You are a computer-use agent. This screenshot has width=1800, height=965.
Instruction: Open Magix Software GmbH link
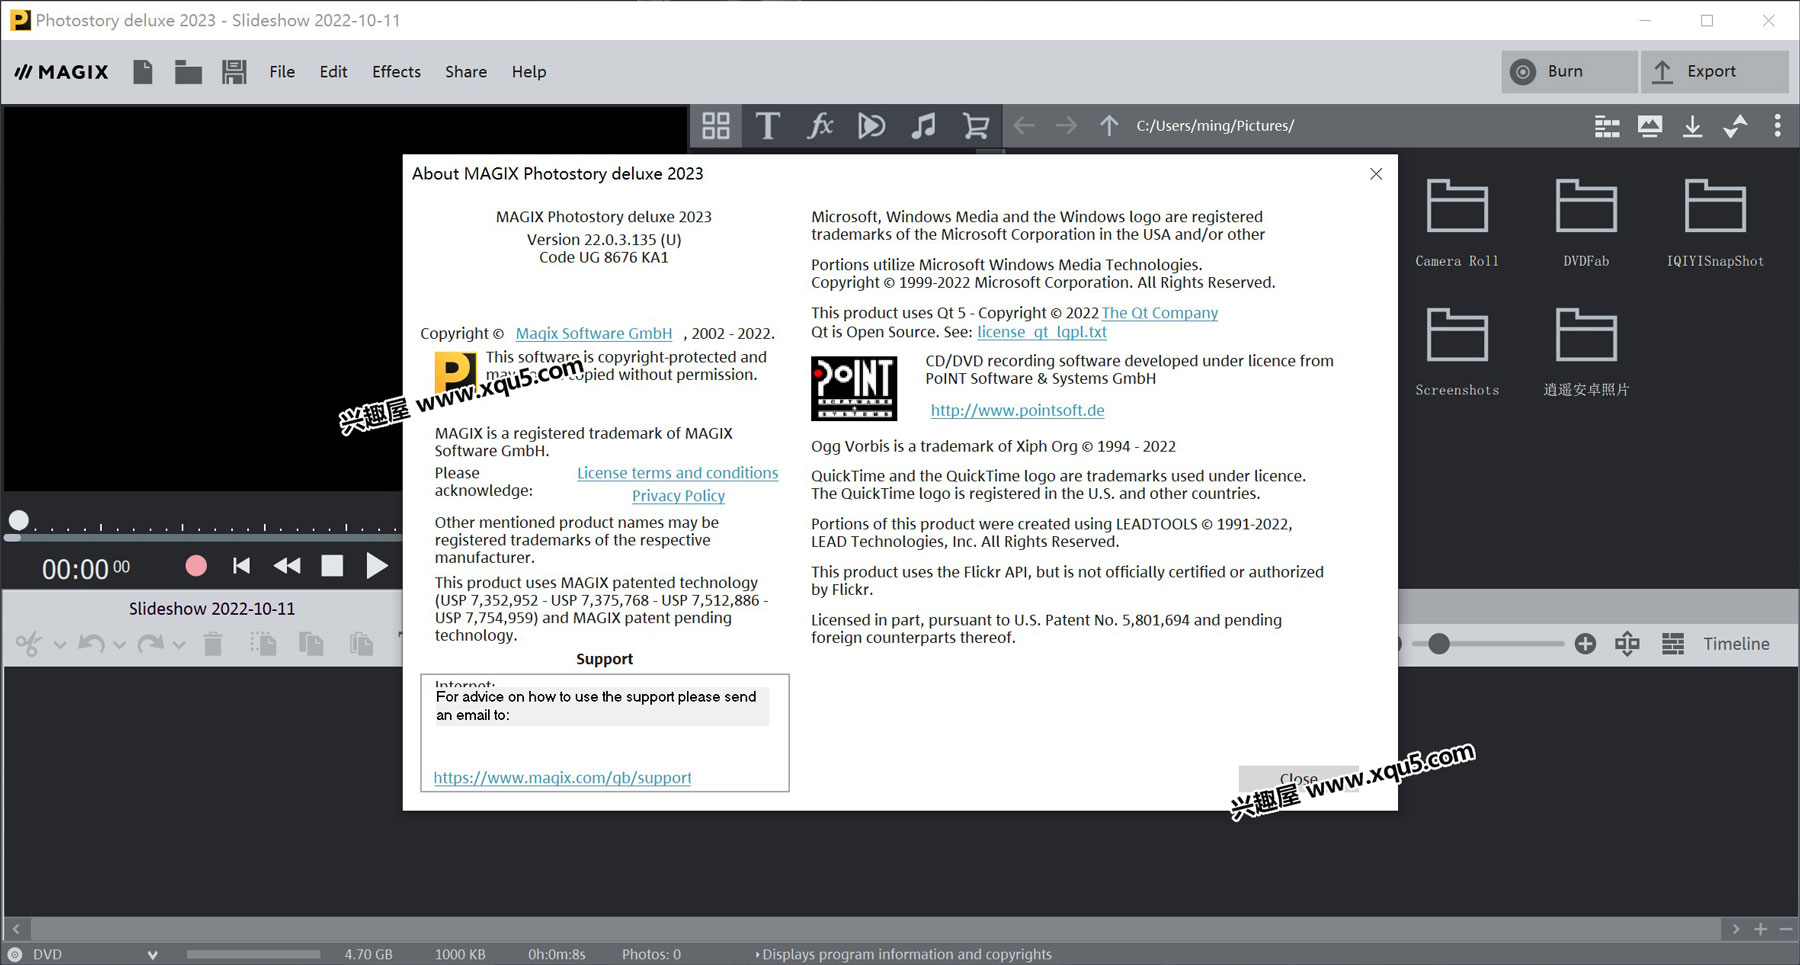(x=594, y=333)
